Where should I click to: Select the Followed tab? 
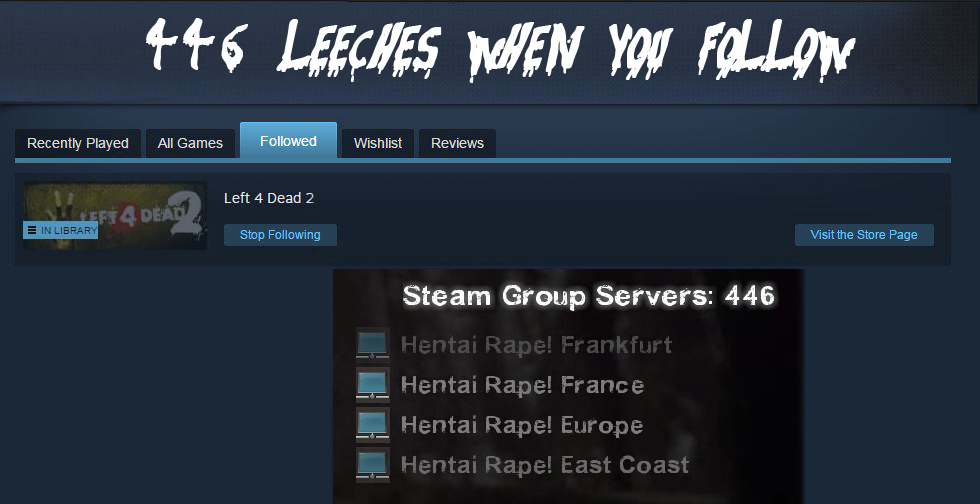pos(288,141)
